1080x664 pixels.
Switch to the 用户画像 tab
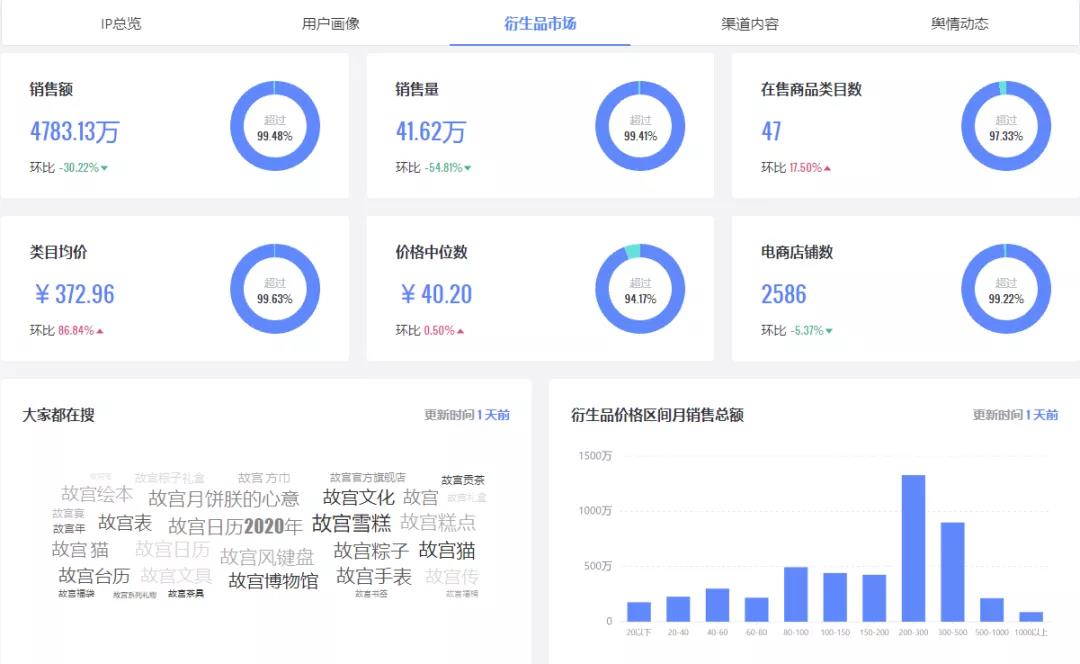(x=331, y=23)
